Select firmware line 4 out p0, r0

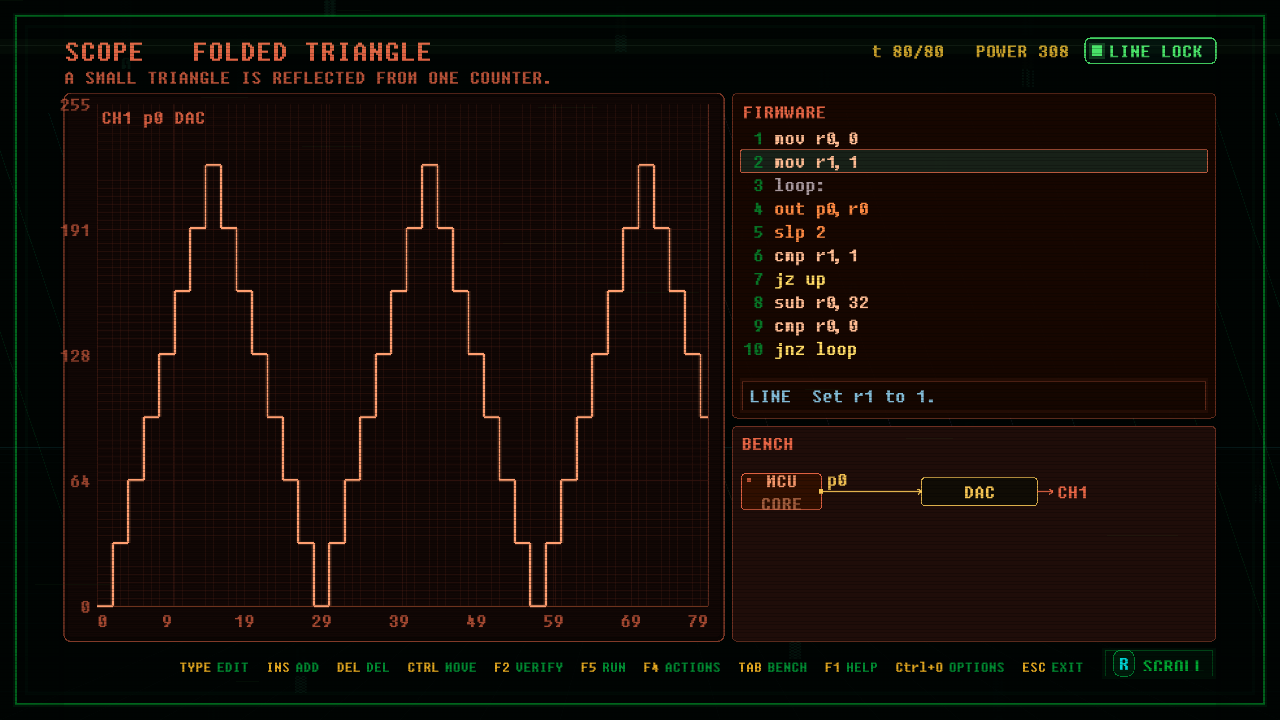point(974,209)
